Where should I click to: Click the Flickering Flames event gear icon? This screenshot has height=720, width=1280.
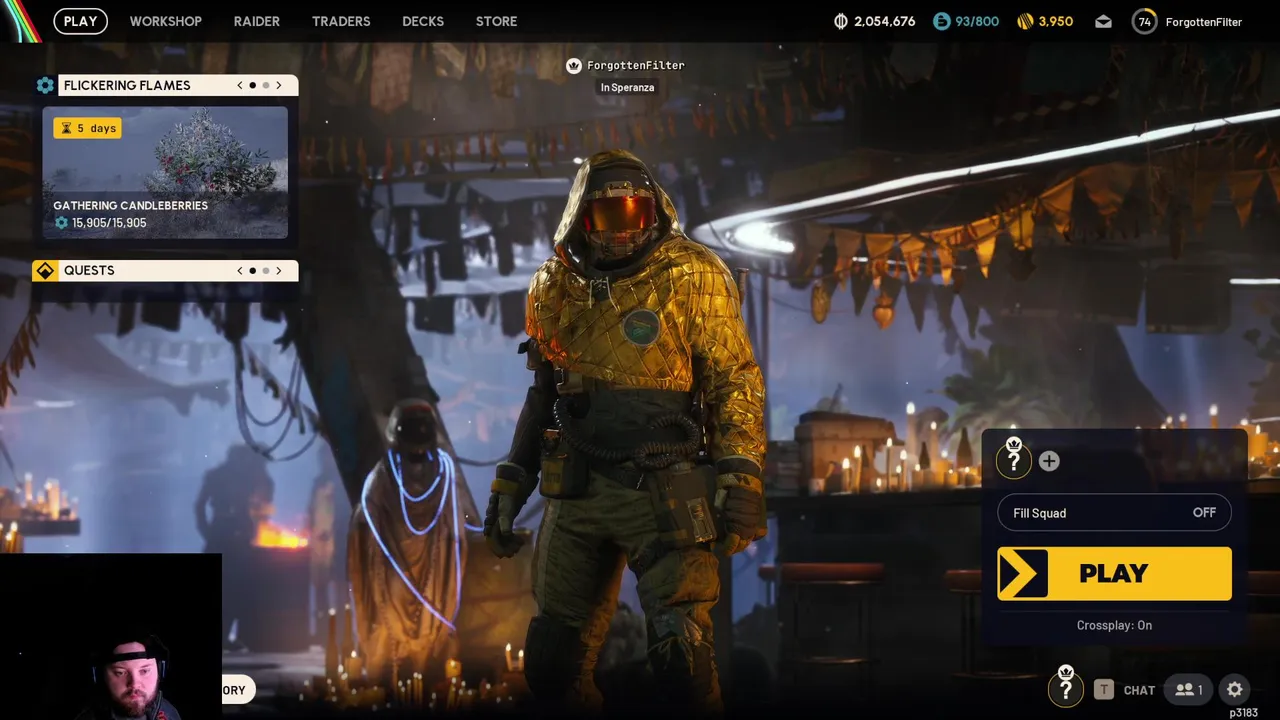[x=45, y=85]
